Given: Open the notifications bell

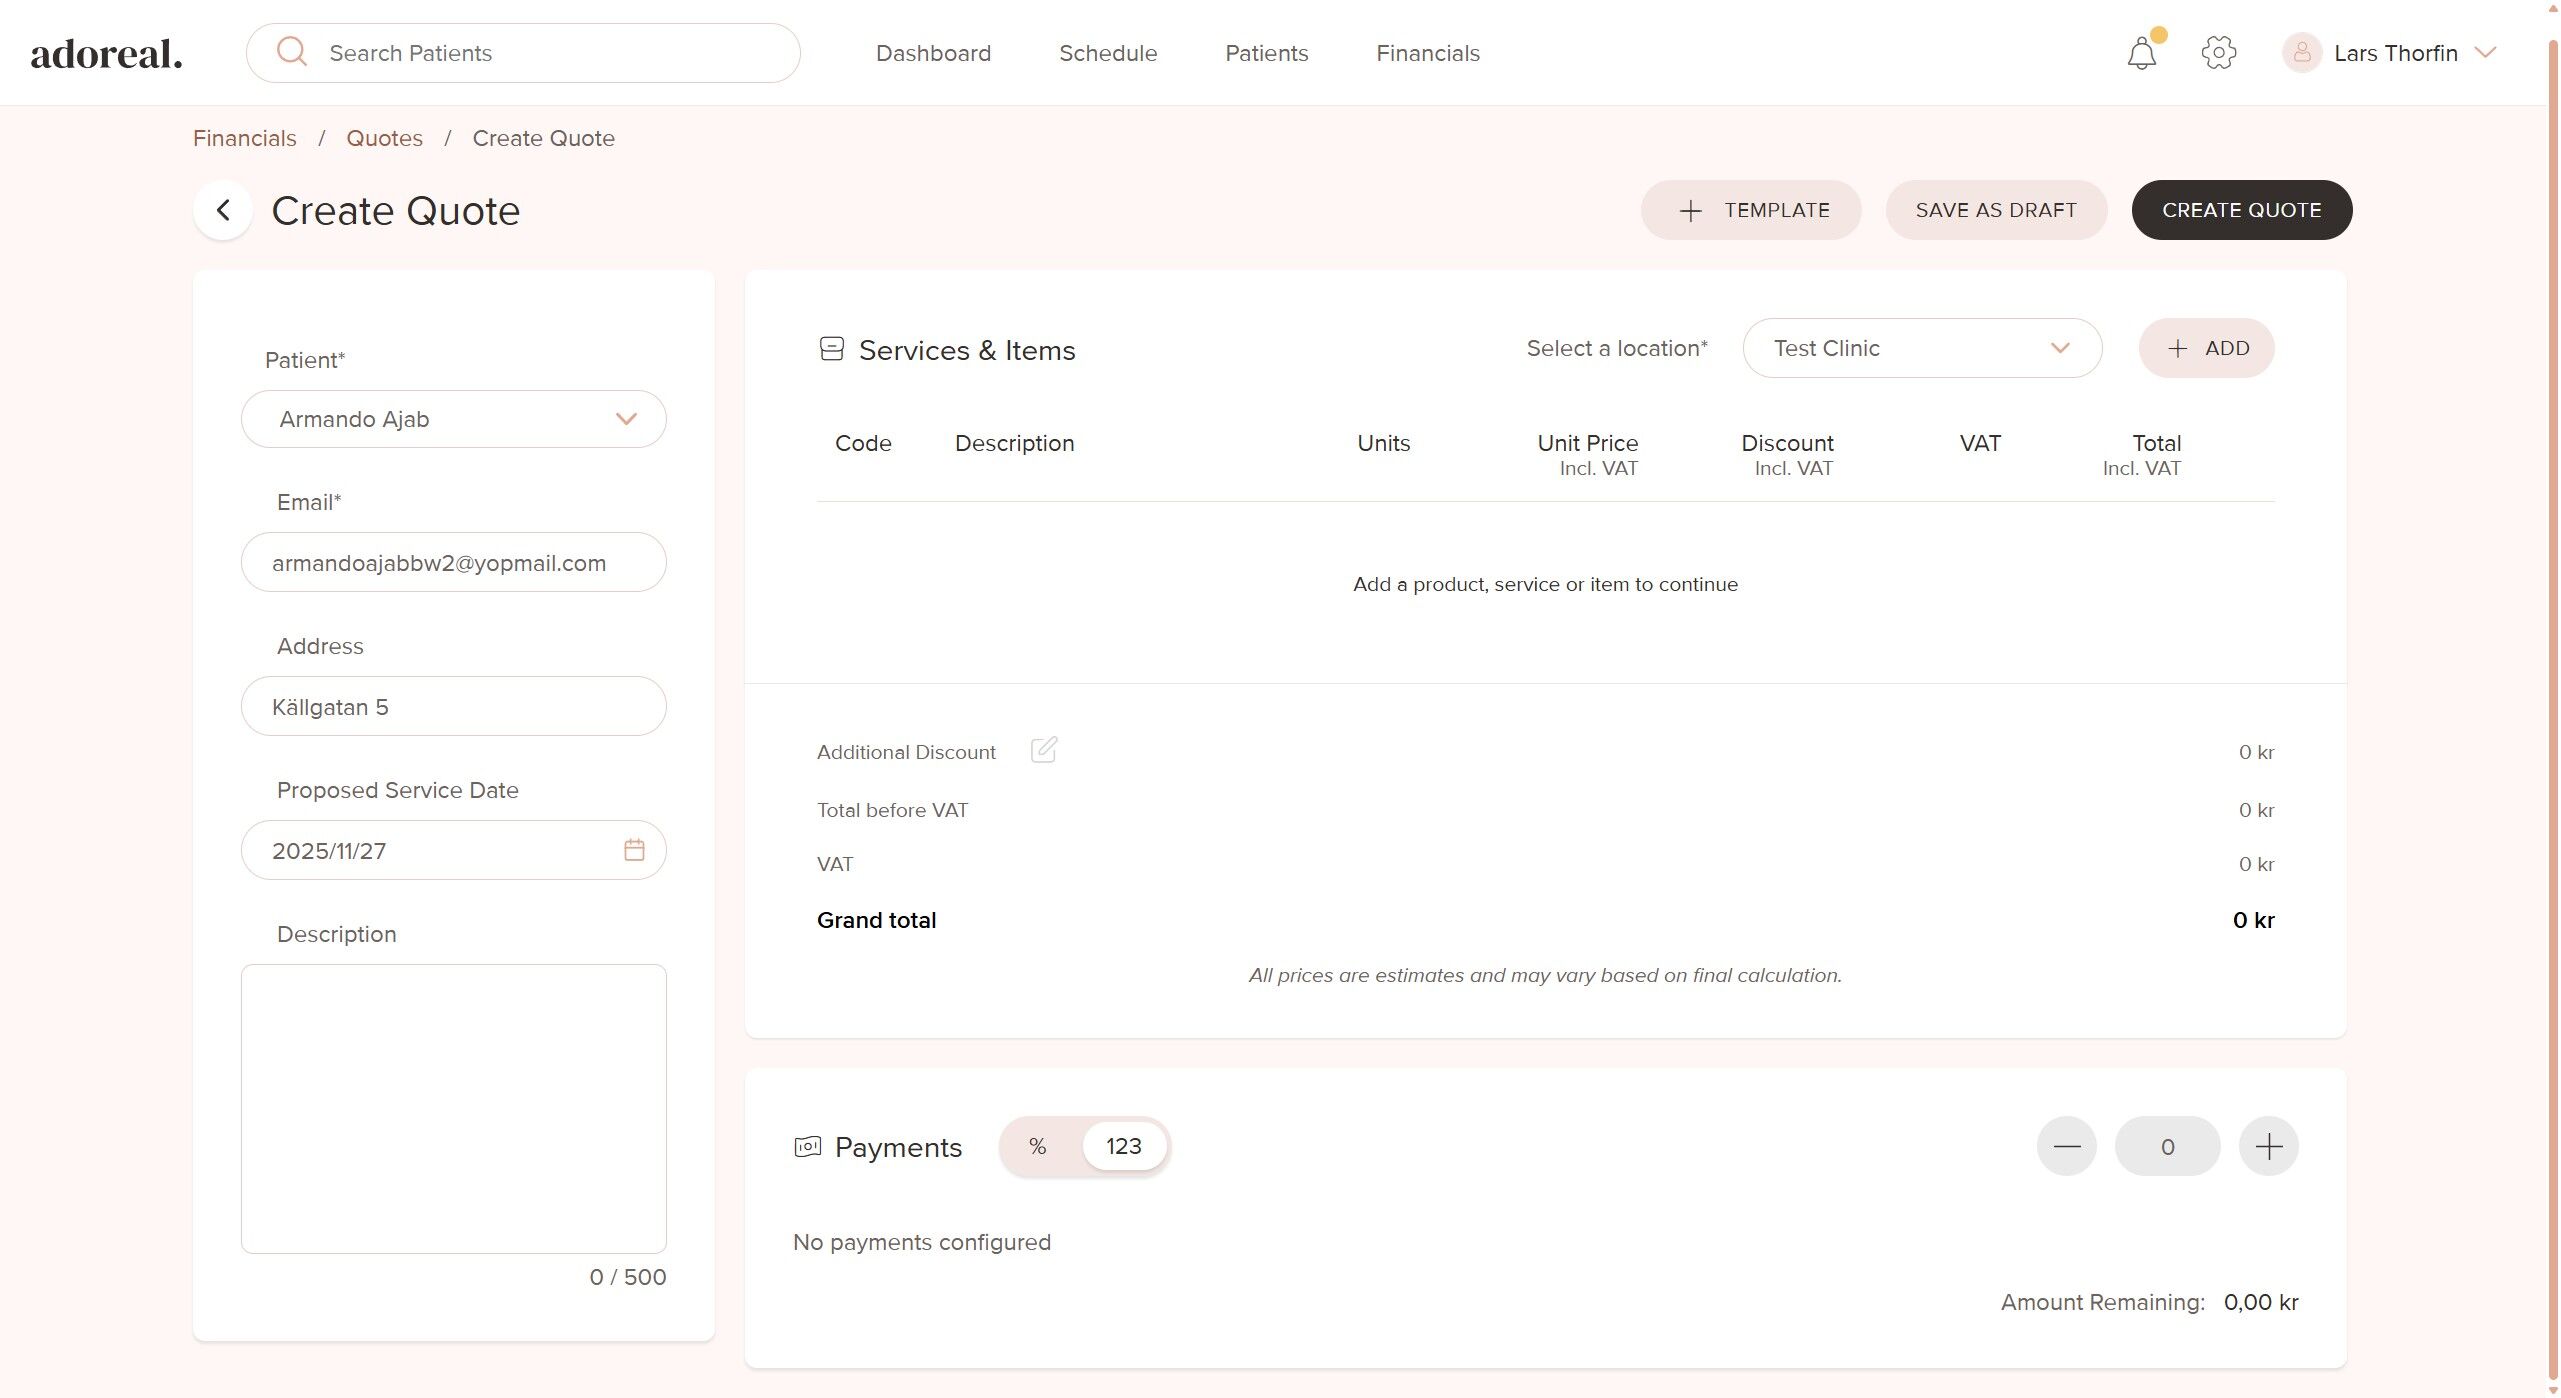Looking at the screenshot, I should coord(2141,53).
